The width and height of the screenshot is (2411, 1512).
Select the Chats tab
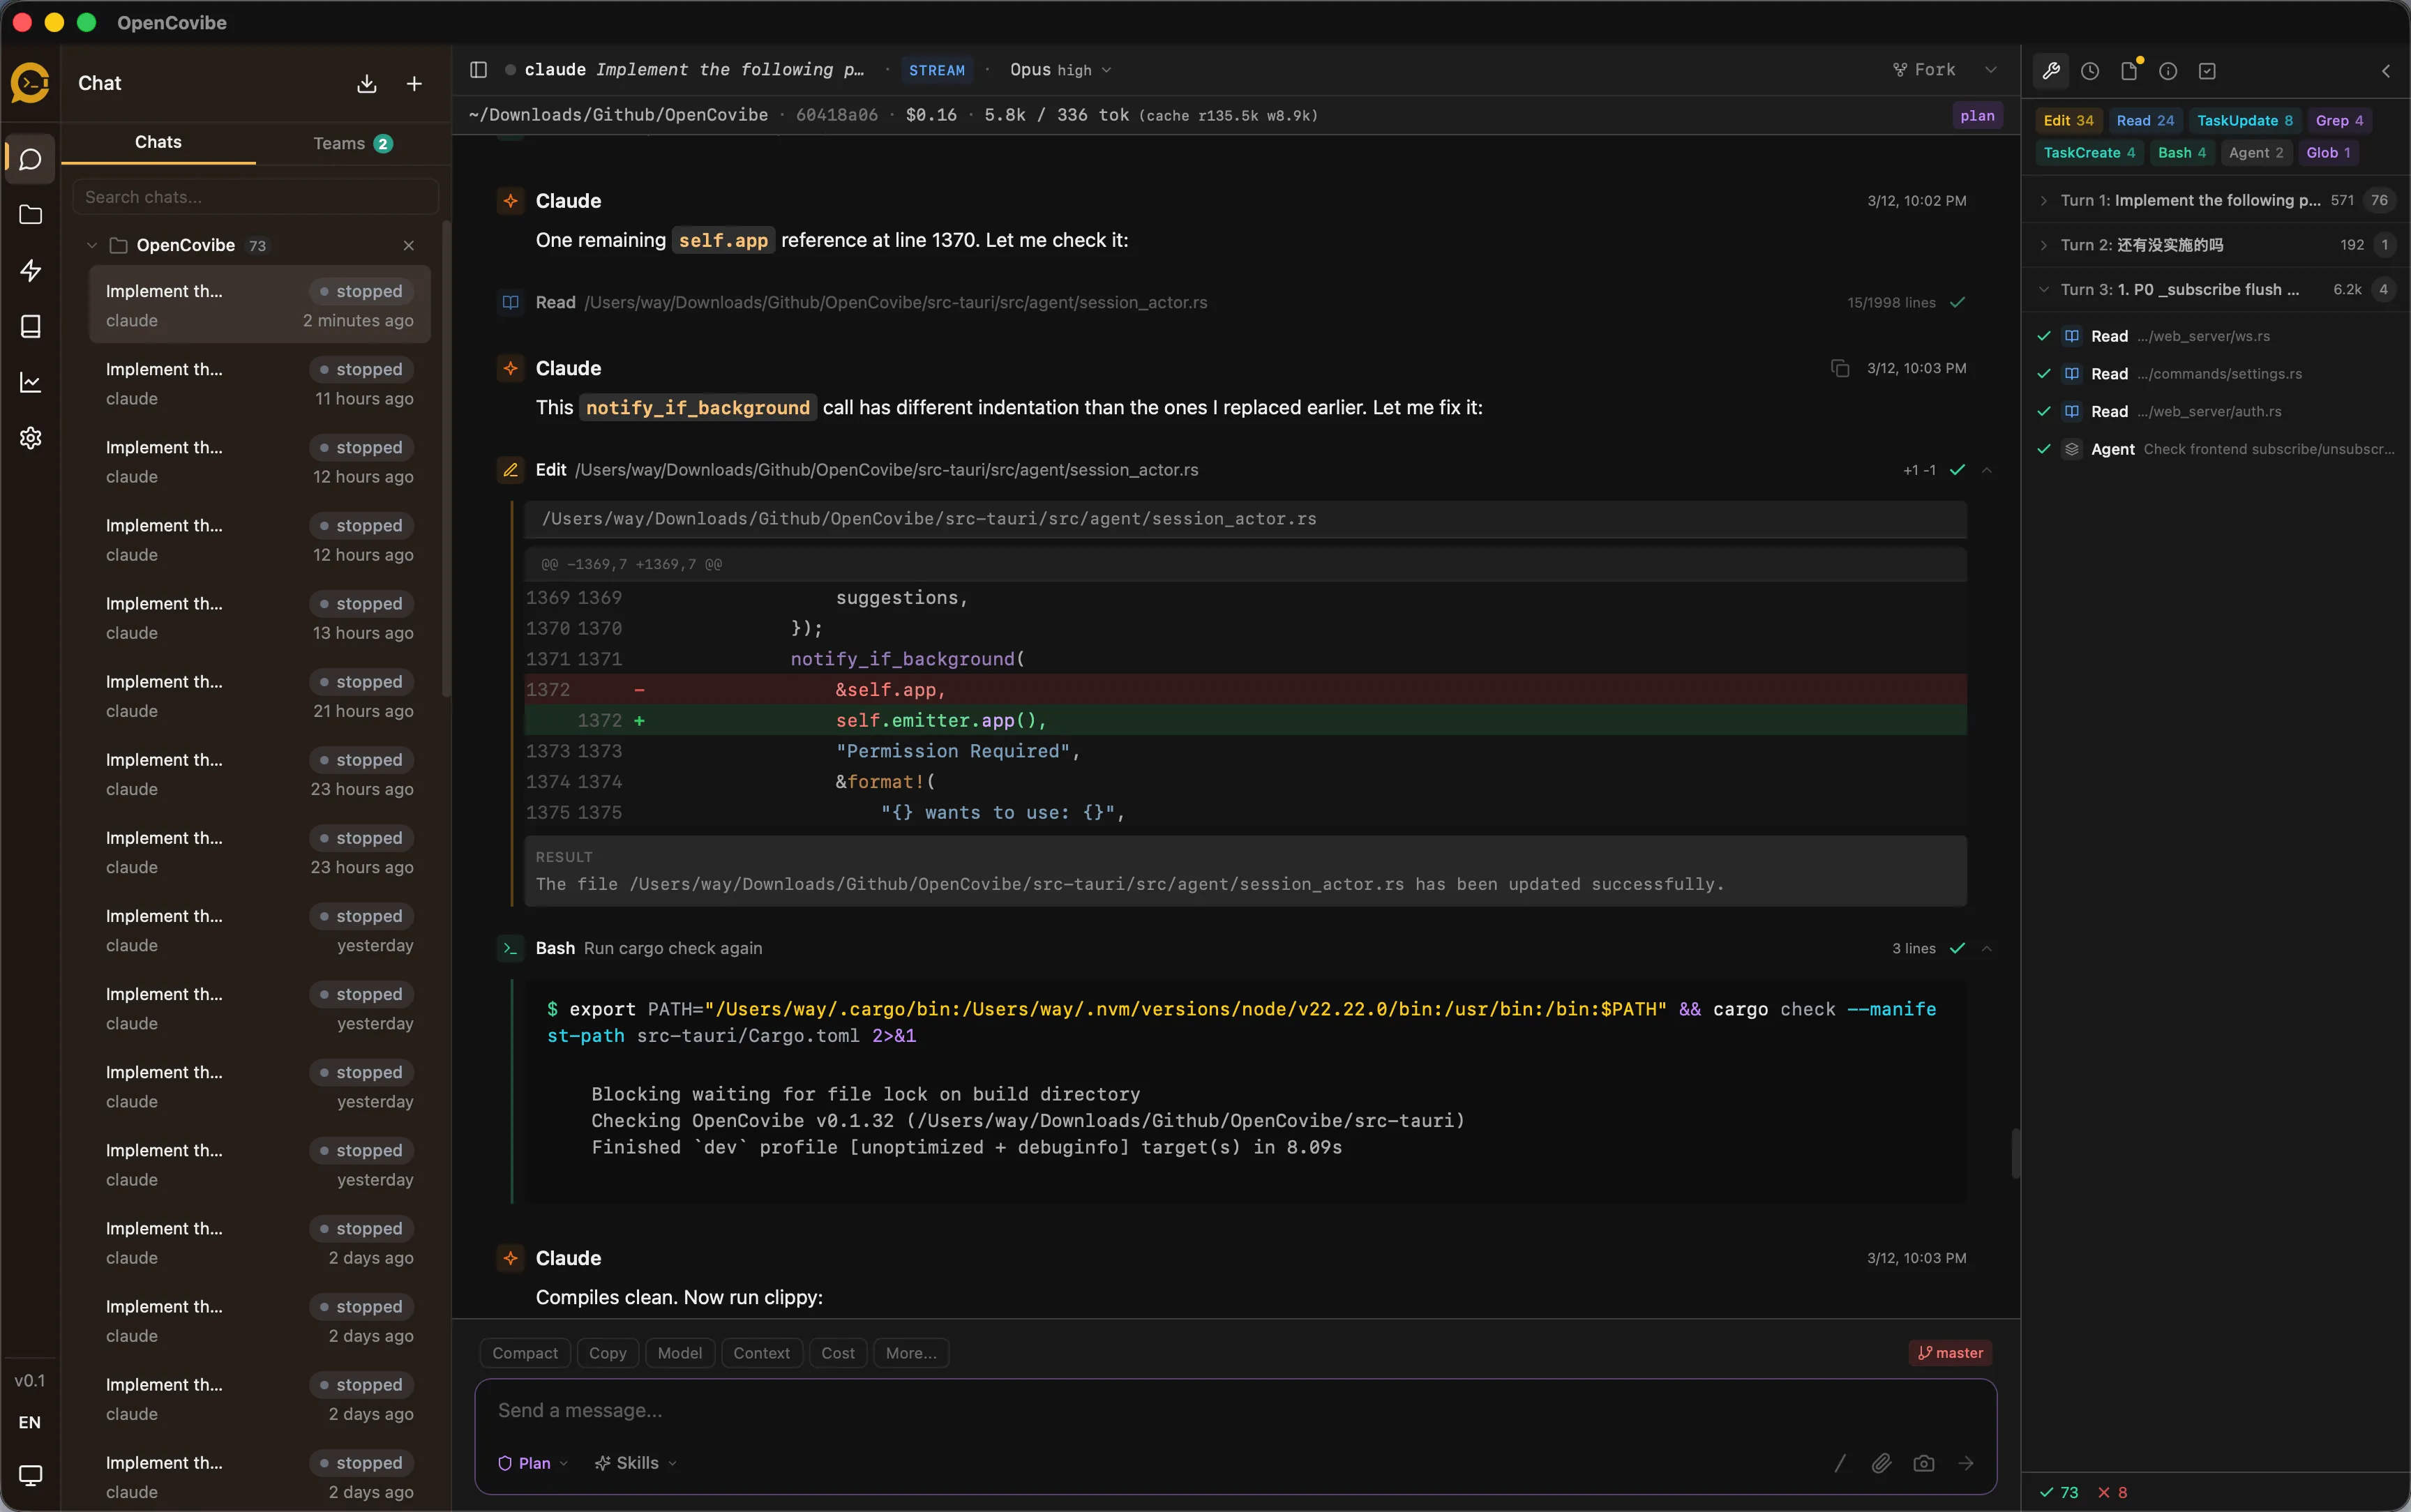(157, 143)
